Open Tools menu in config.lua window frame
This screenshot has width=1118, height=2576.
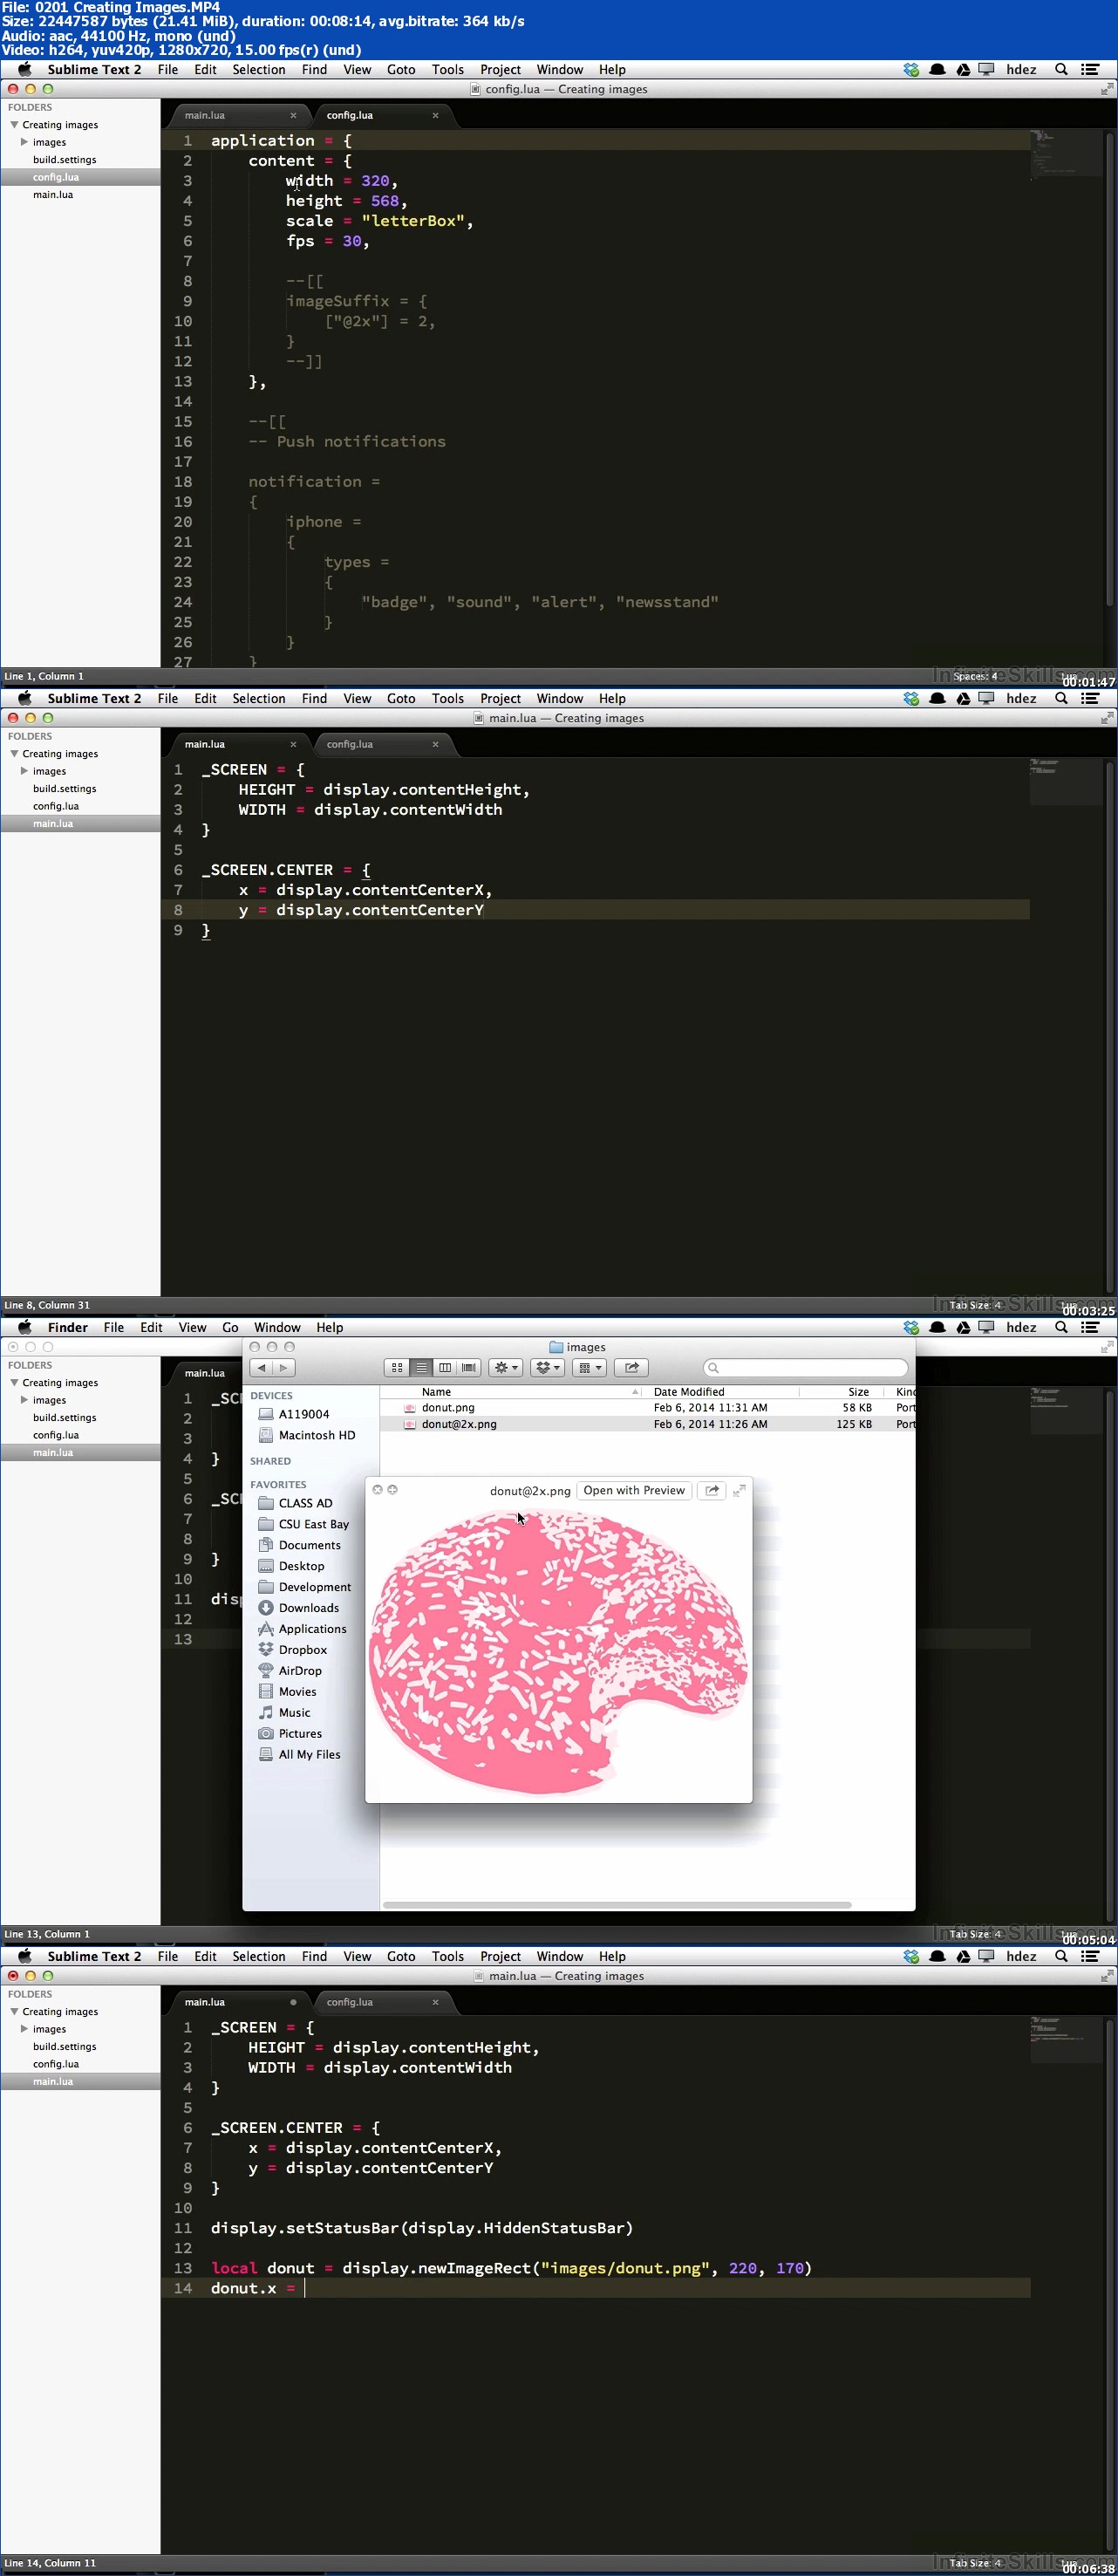(x=447, y=69)
